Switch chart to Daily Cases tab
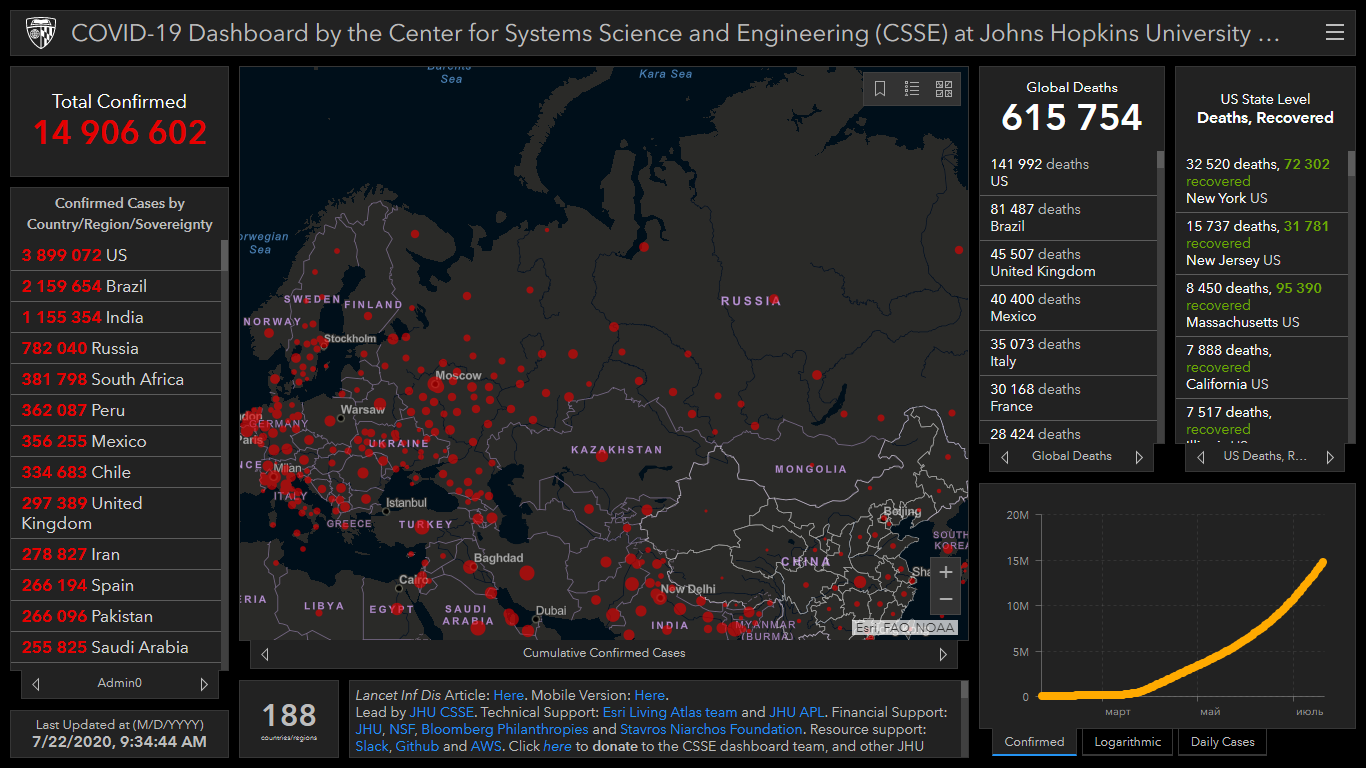Viewport: 1366px width, 768px height. tap(1222, 742)
